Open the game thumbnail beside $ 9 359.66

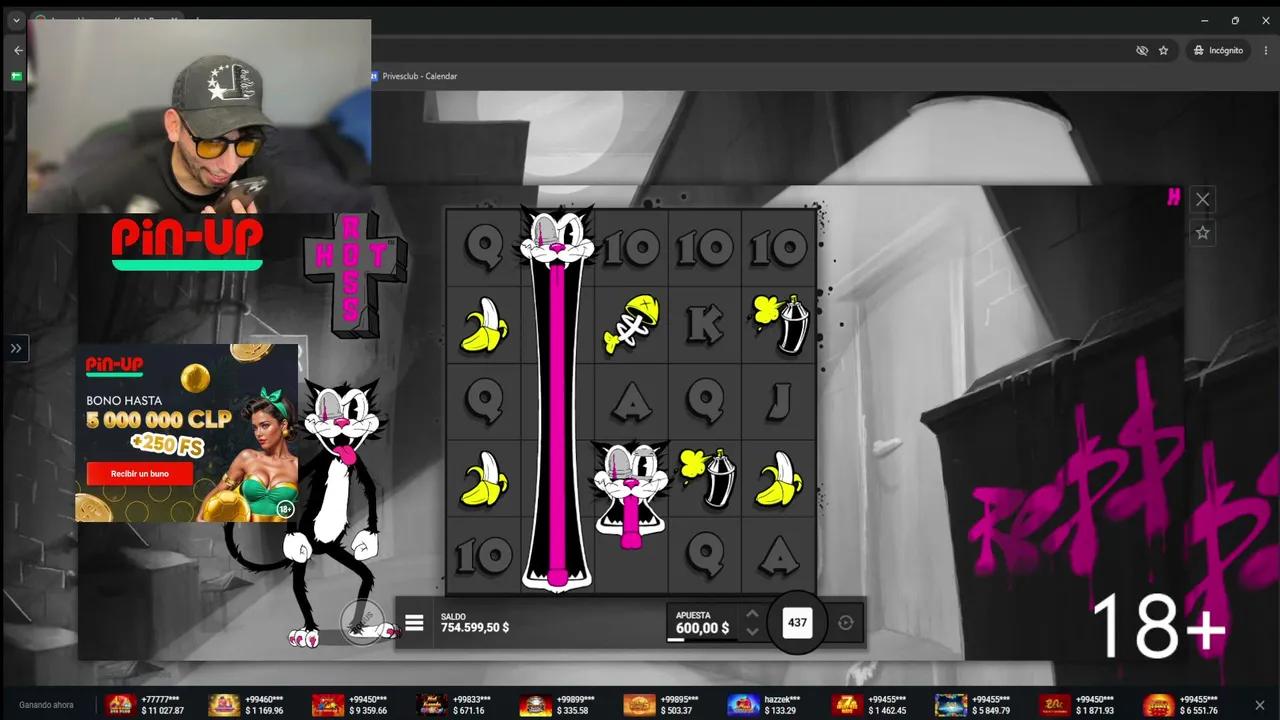coord(328,705)
